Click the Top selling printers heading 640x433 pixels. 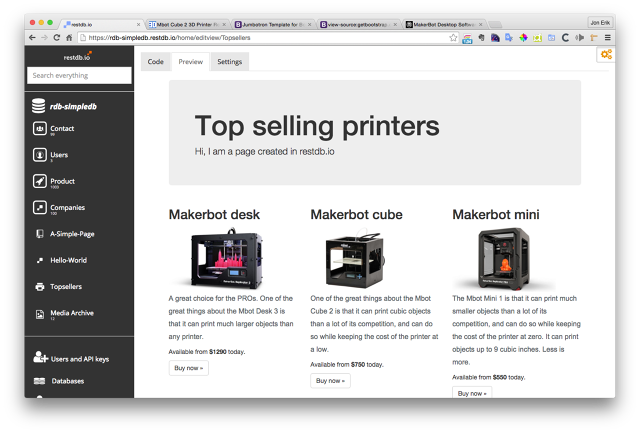(317, 126)
